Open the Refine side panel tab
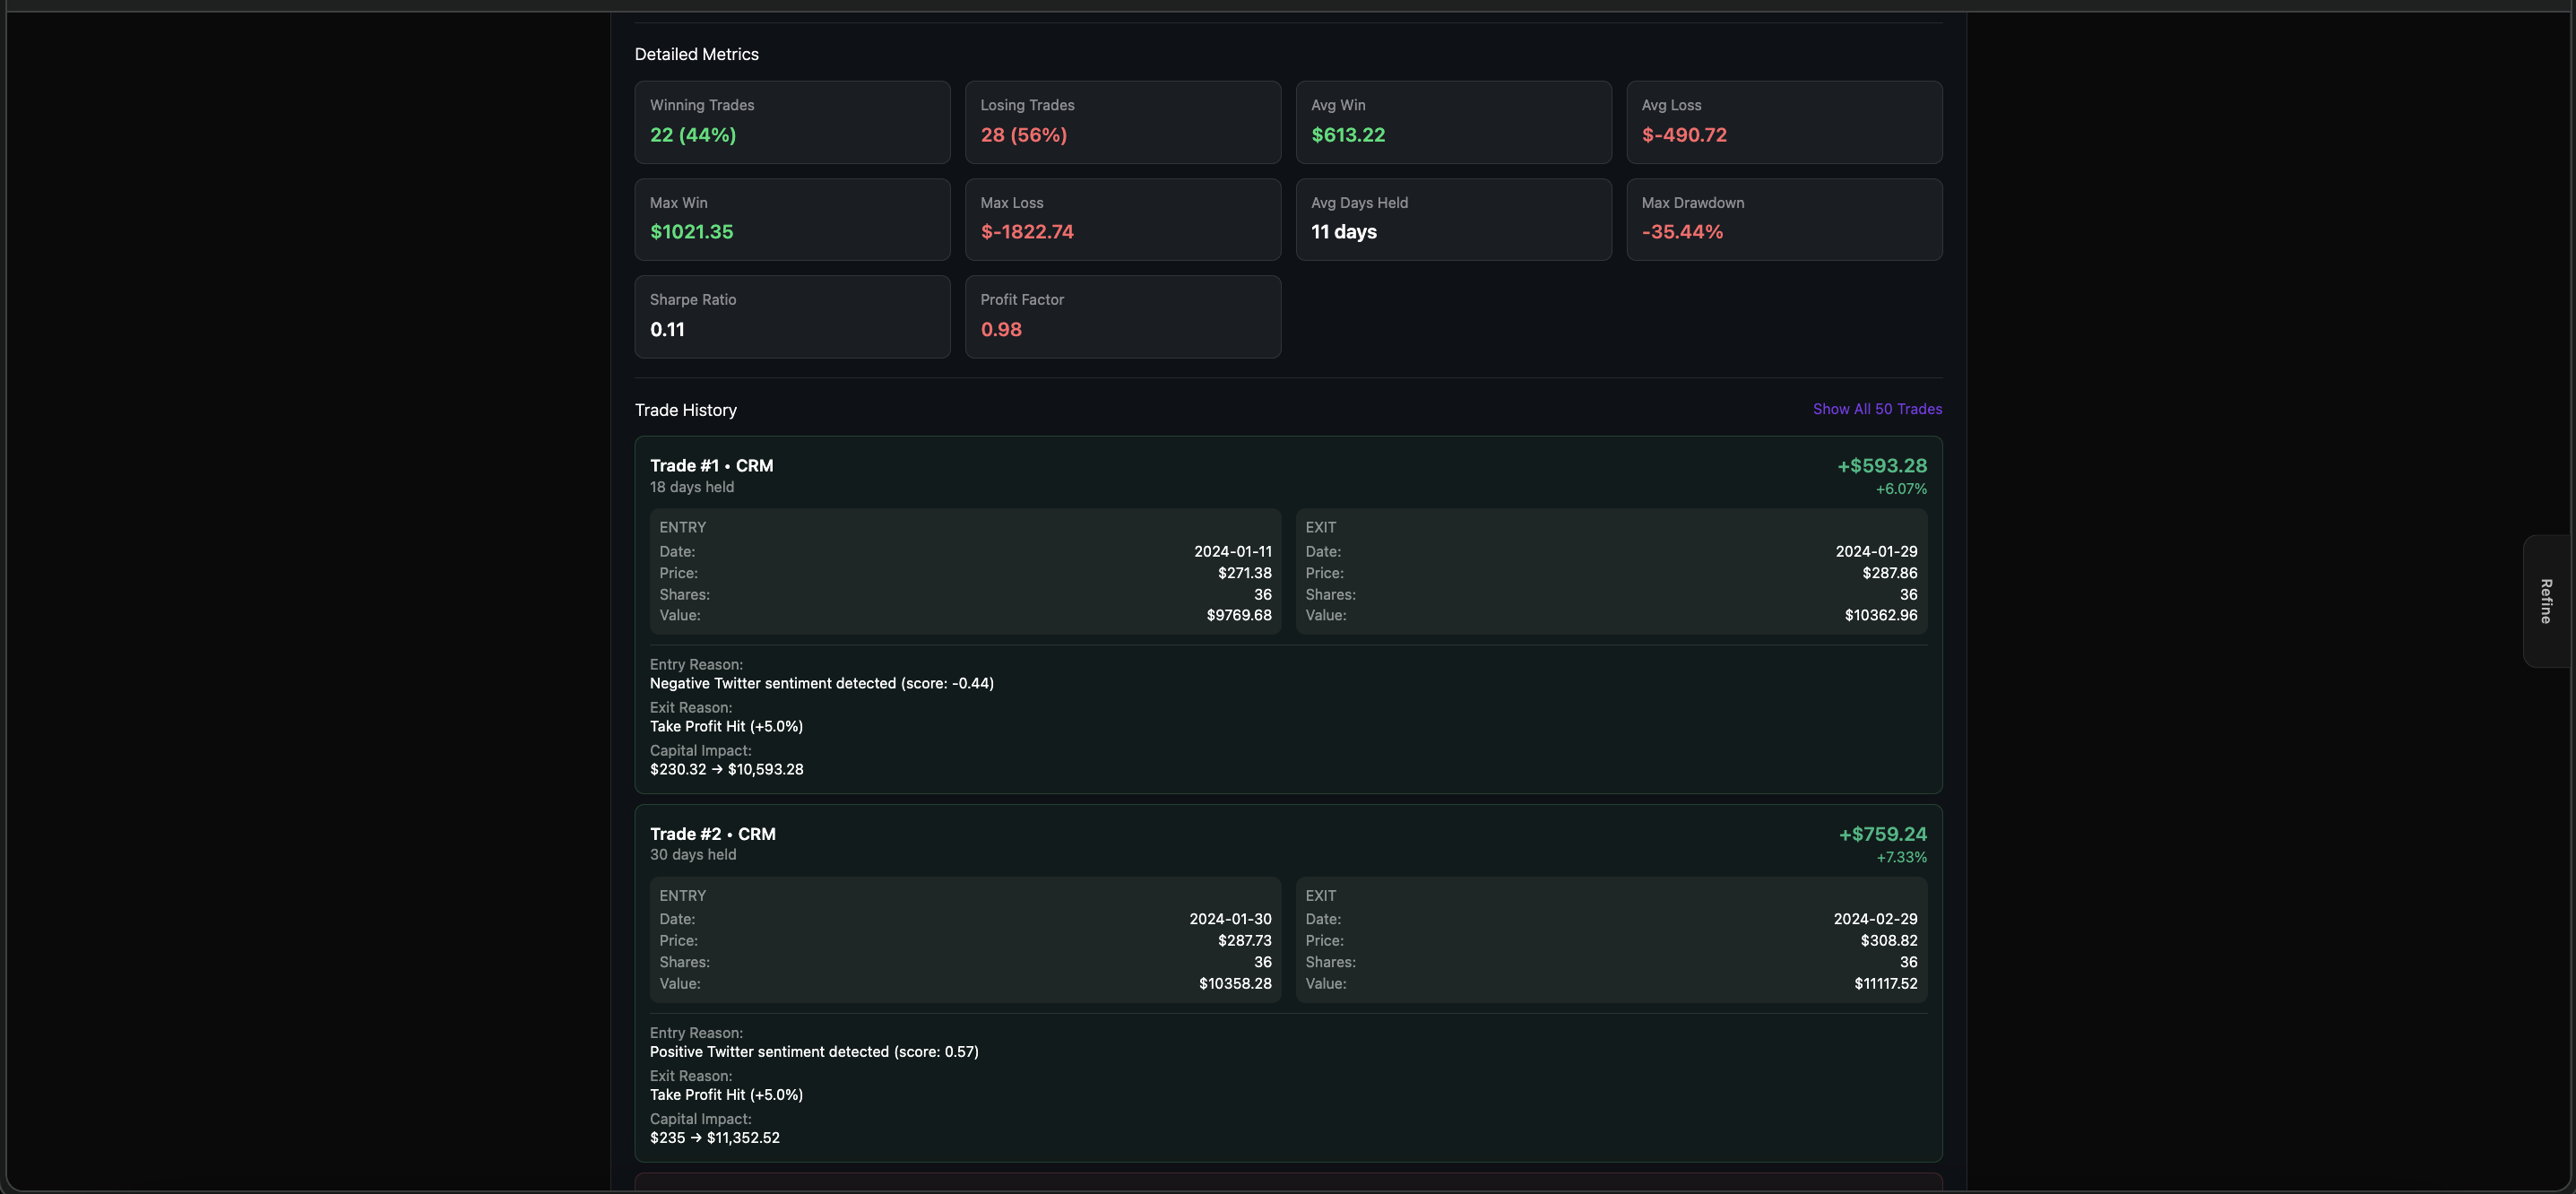Image resolution: width=2576 pixels, height=1194 pixels. (2546, 601)
